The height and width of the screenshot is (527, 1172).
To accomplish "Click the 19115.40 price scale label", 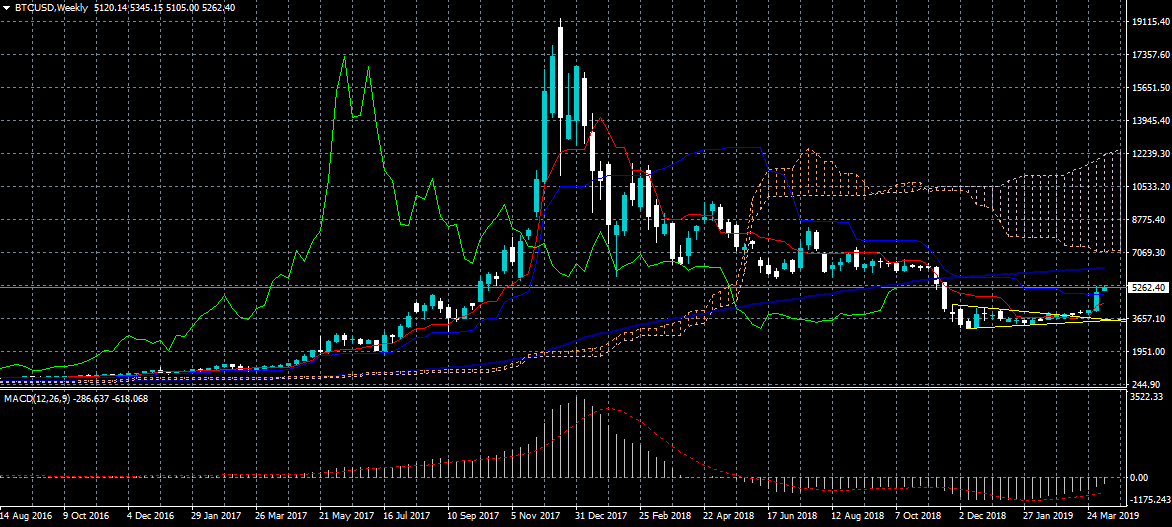I will 1147,22.
